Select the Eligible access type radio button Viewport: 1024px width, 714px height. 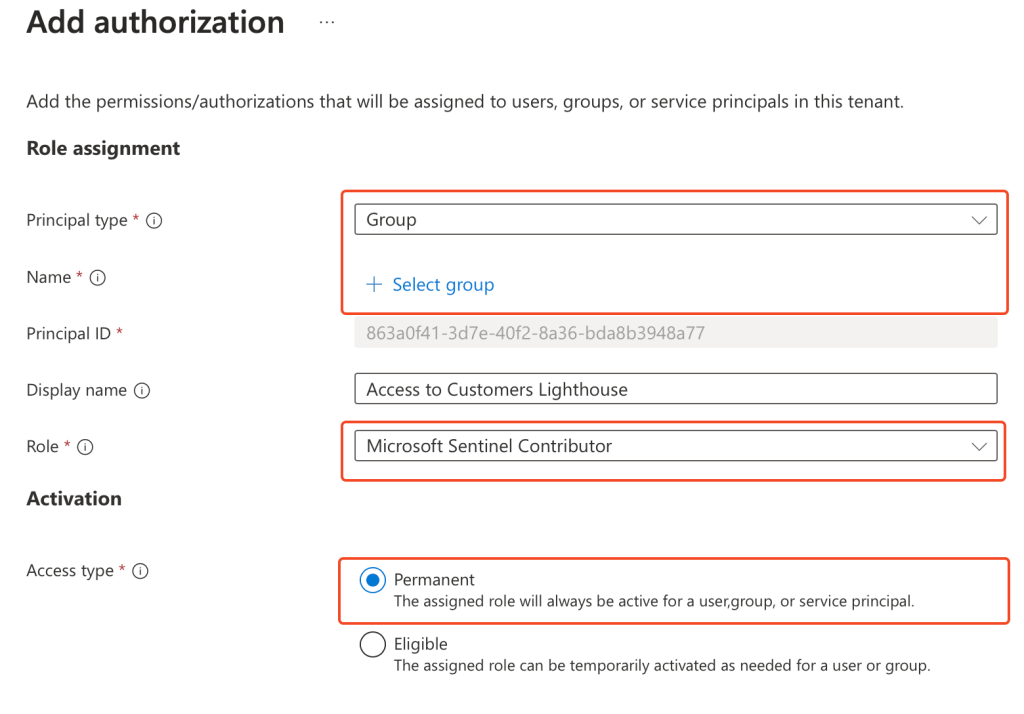(x=372, y=645)
